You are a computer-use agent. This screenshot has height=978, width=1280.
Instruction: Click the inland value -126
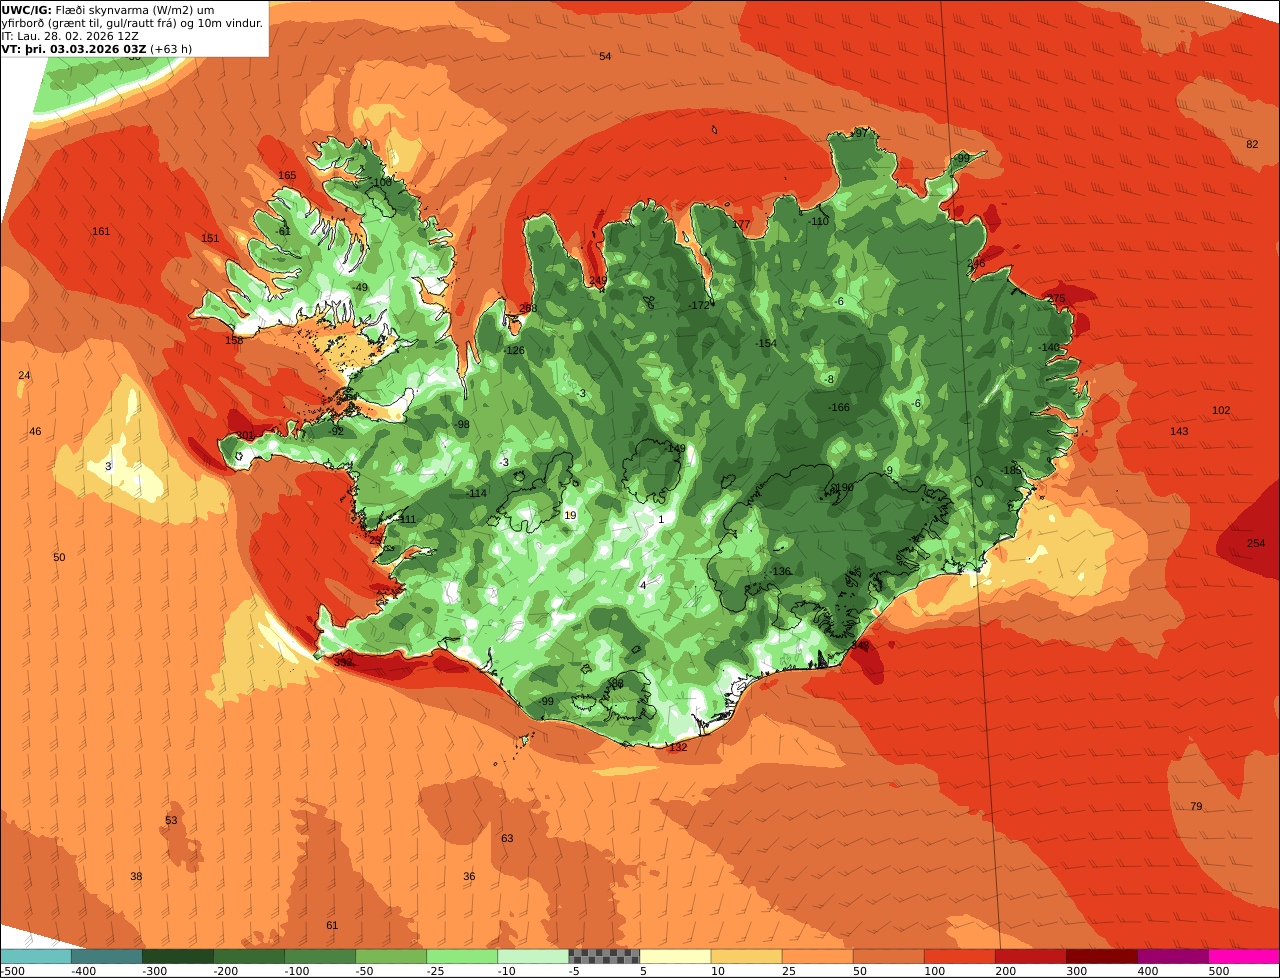tap(514, 350)
